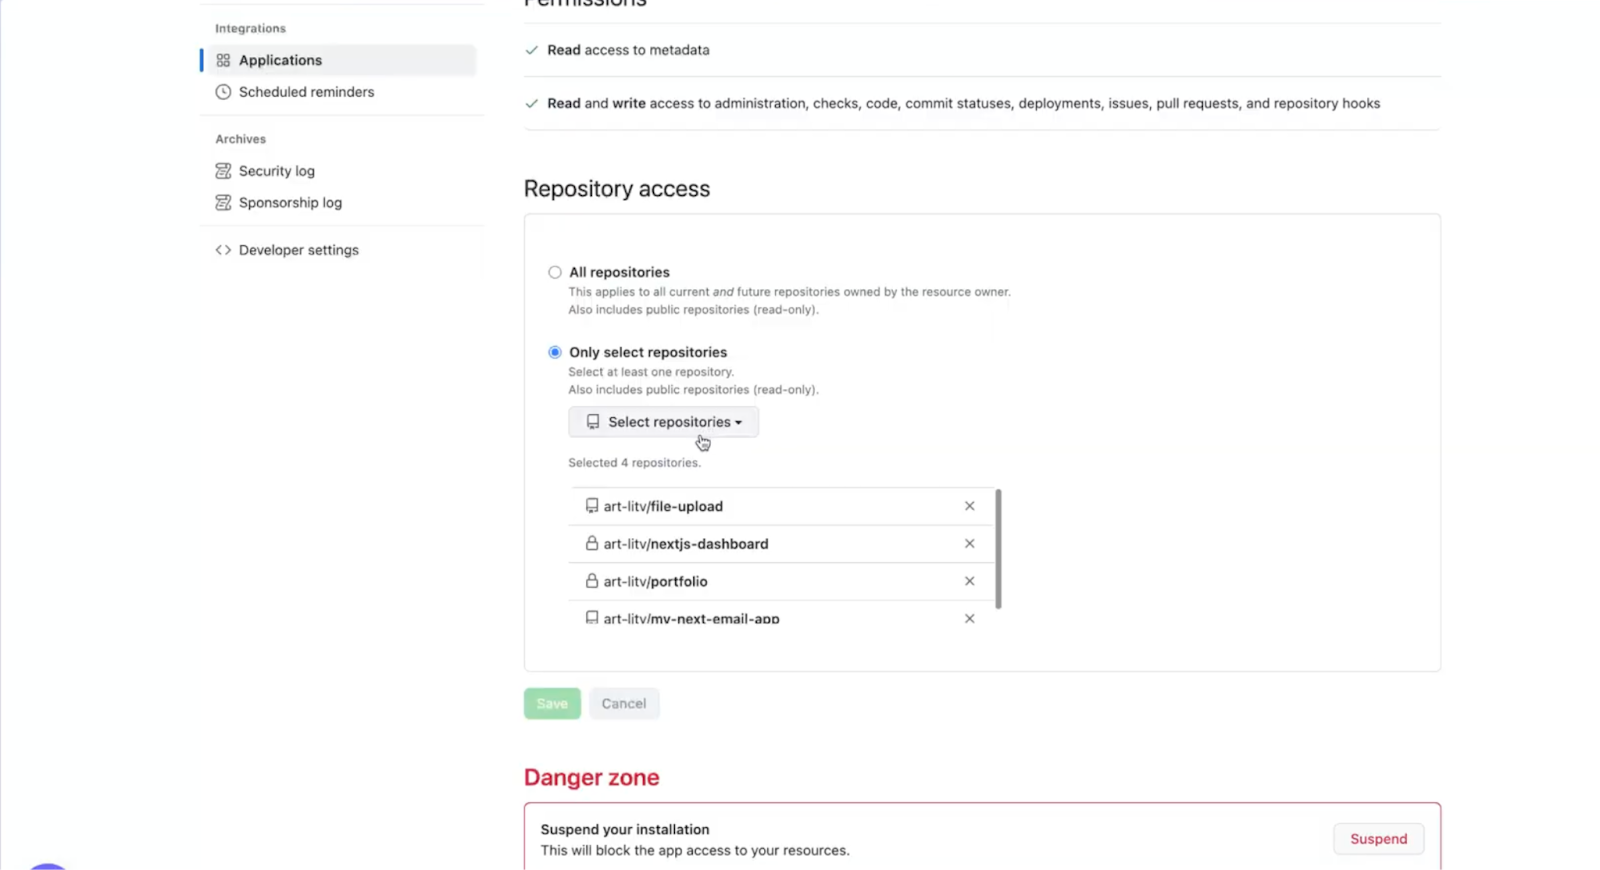
Task: Select the Only select repositories radio
Action: tap(555, 352)
